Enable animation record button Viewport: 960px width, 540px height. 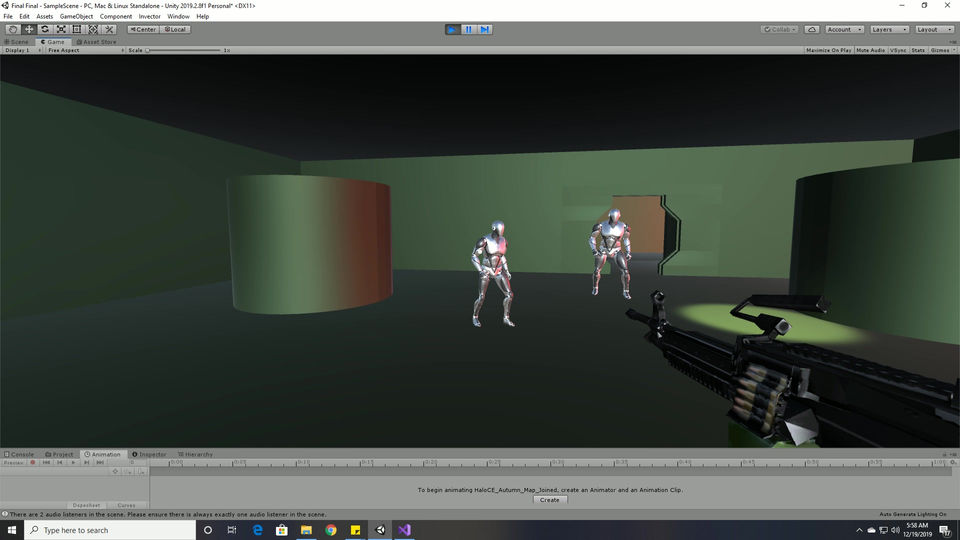pos(33,463)
